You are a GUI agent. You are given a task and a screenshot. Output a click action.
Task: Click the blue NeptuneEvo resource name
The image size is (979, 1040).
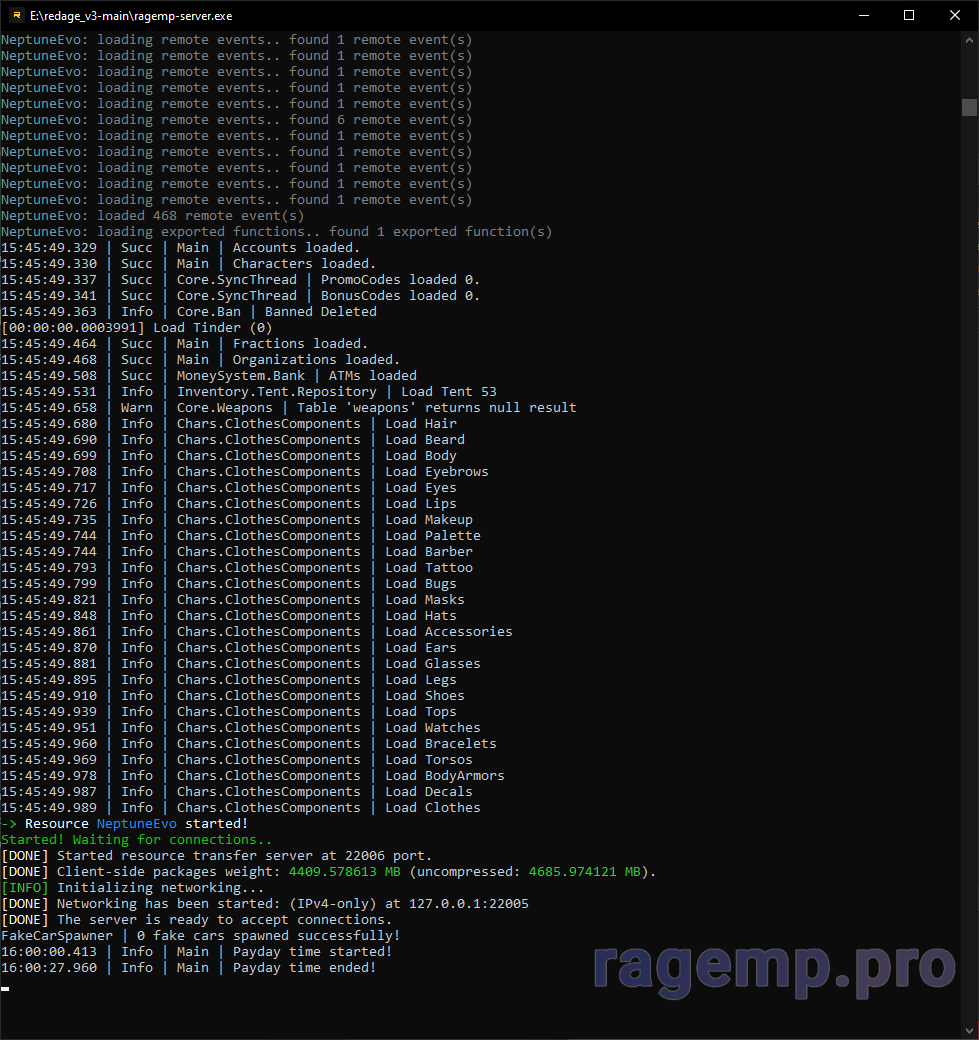(x=136, y=824)
